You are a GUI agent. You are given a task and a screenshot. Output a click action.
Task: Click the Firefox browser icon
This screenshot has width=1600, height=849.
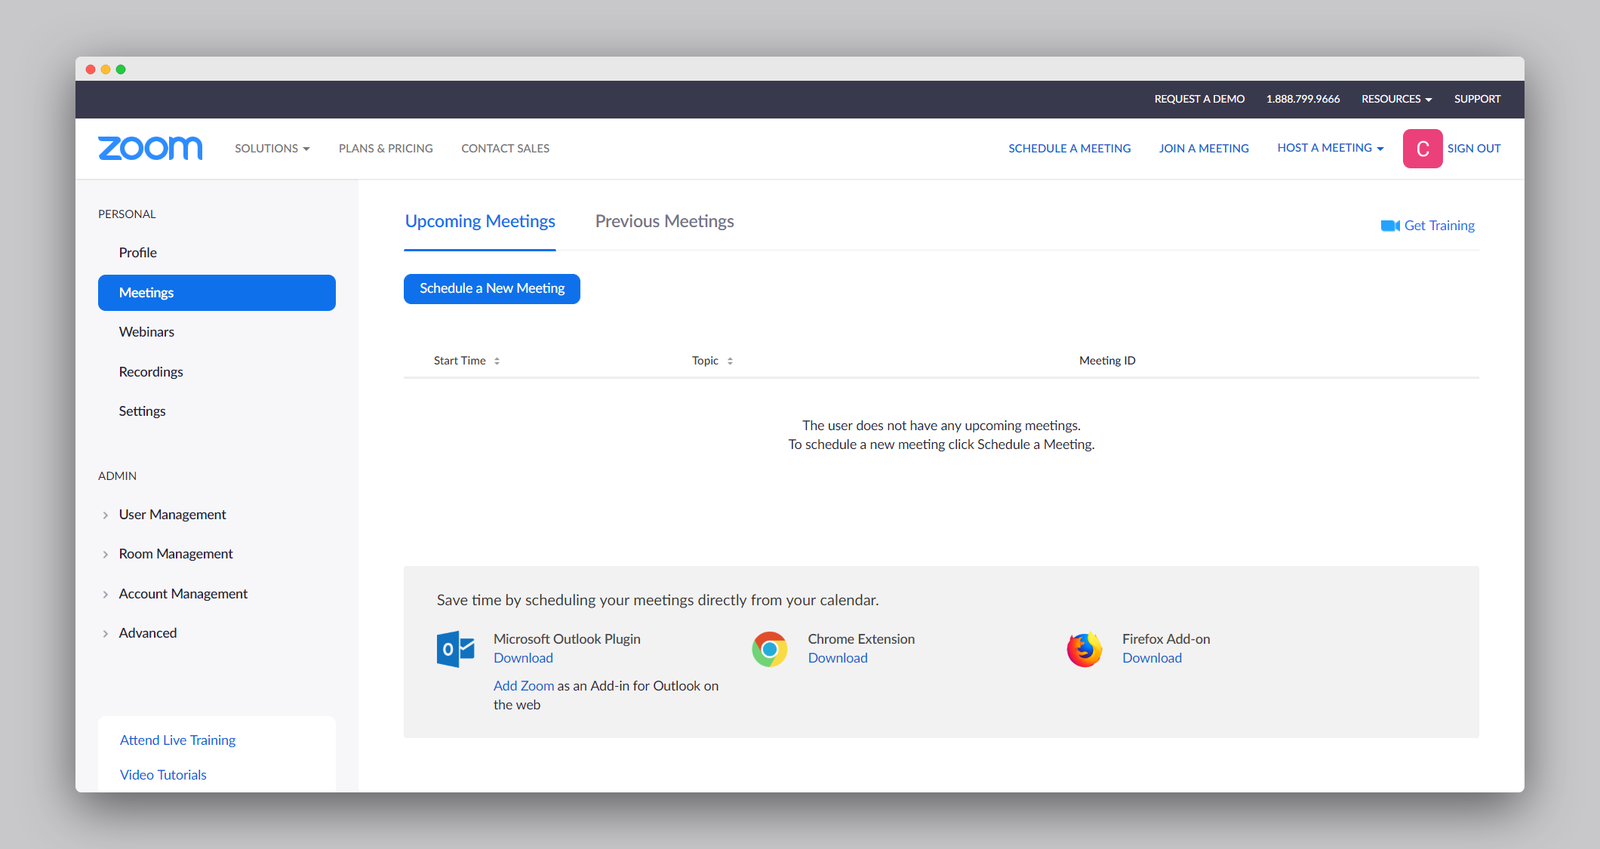[1084, 650]
